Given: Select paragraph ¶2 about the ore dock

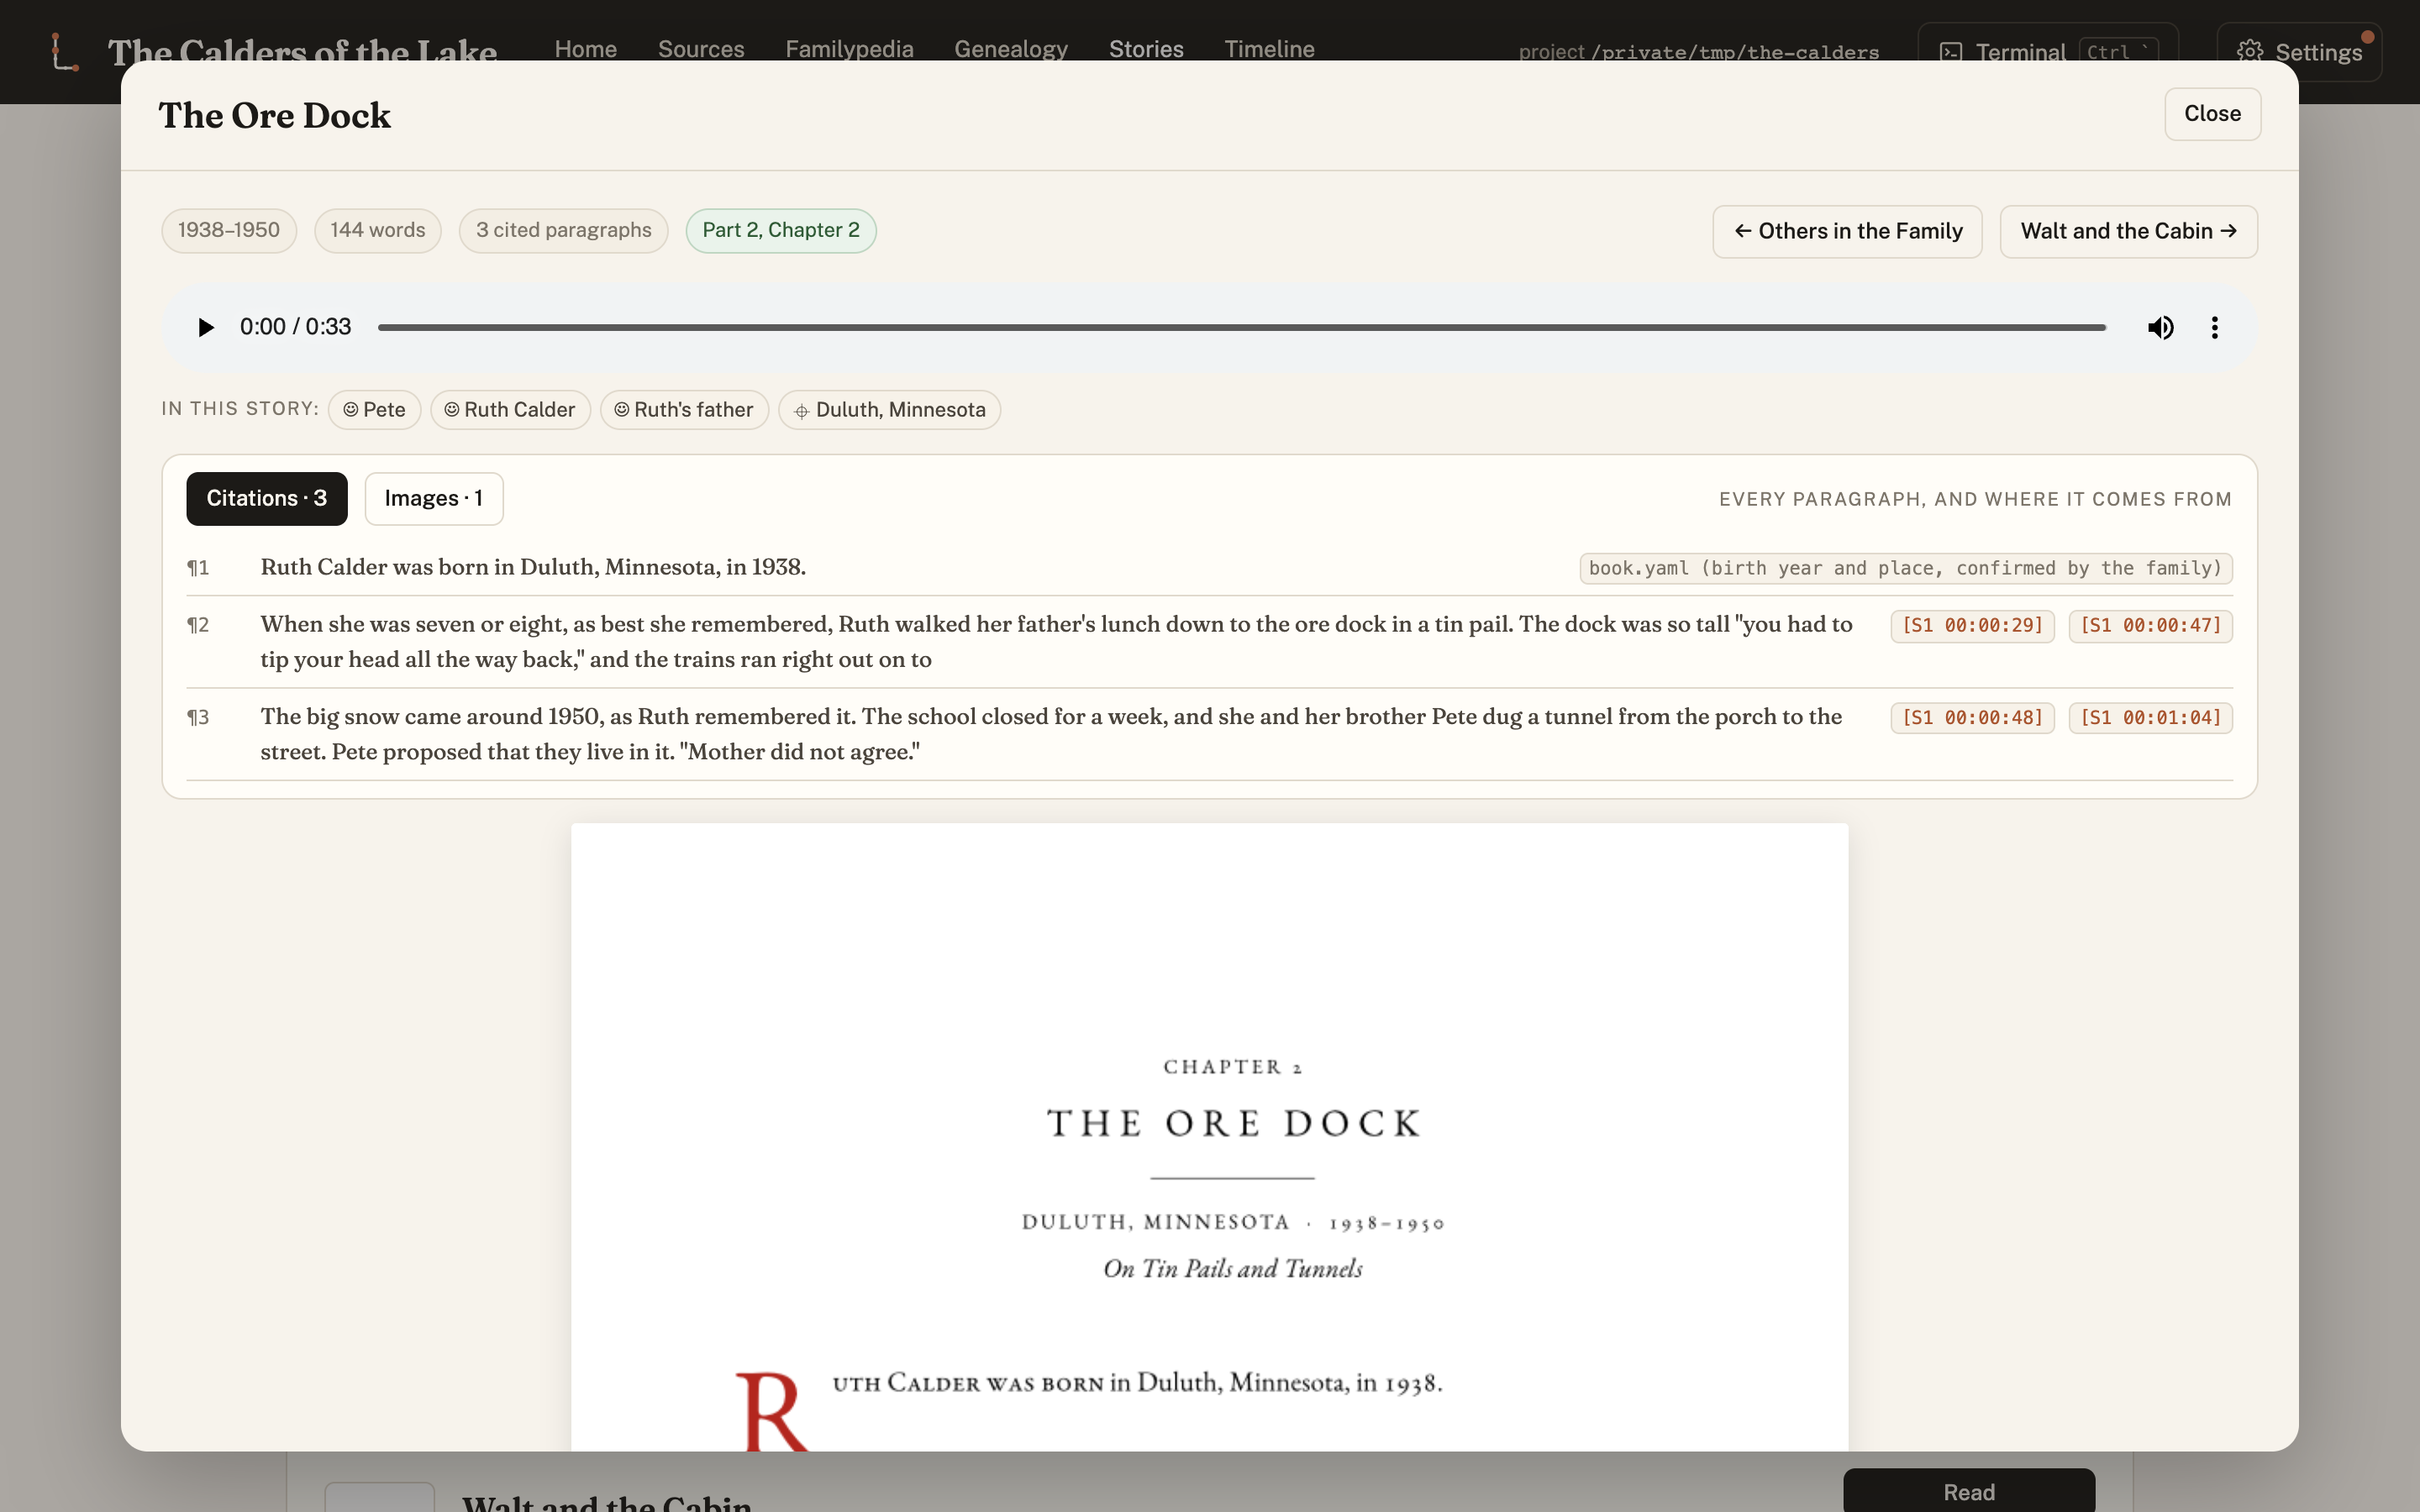Looking at the screenshot, I should (1209, 642).
